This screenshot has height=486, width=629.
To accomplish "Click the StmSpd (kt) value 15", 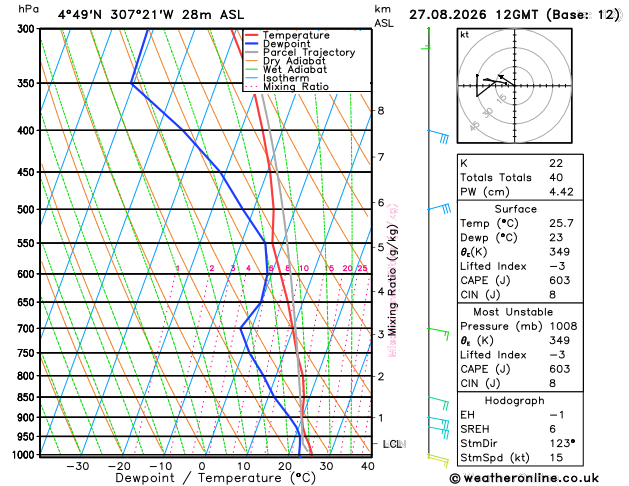I will 556,458.
